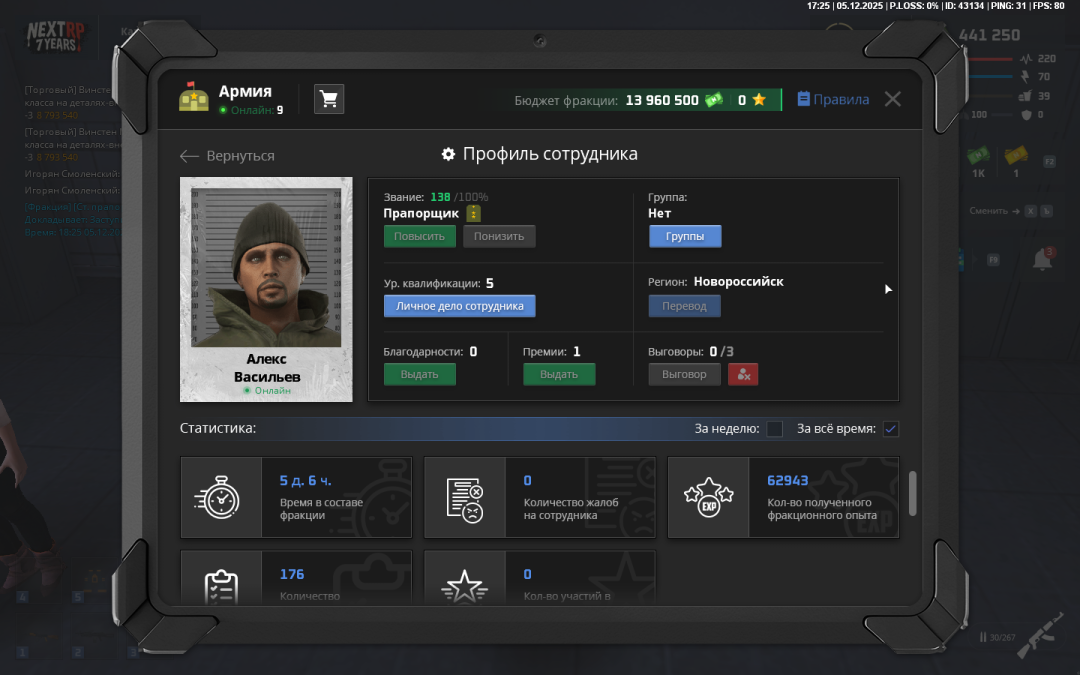
Task: Click the stopwatch time-in-faction icon
Action: coord(221,497)
